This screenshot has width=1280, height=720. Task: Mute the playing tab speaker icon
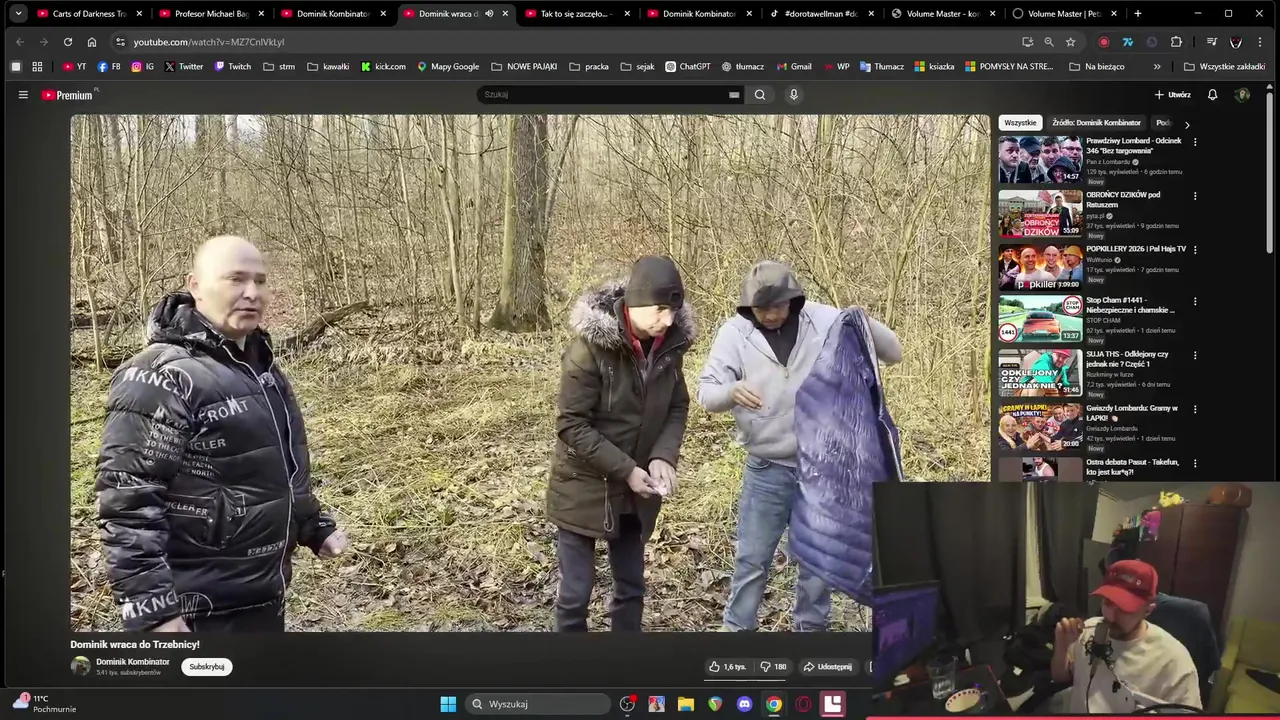point(489,14)
